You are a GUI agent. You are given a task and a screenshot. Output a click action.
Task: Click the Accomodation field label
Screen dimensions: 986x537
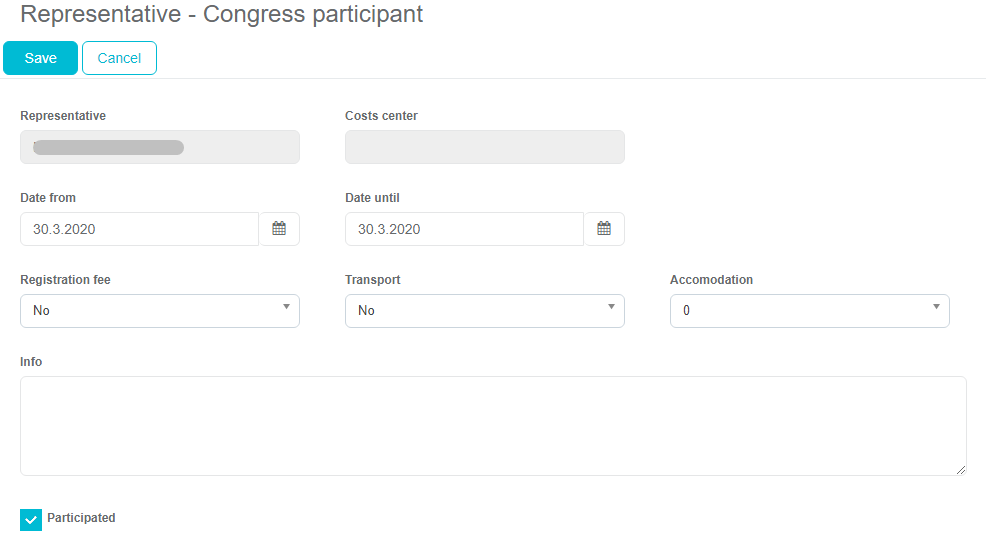(x=711, y=280)
